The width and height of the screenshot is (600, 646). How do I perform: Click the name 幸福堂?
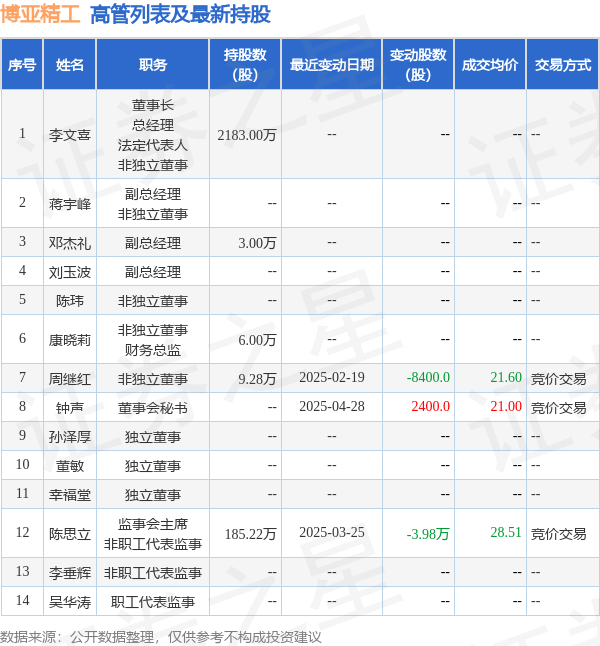(70, 494)
